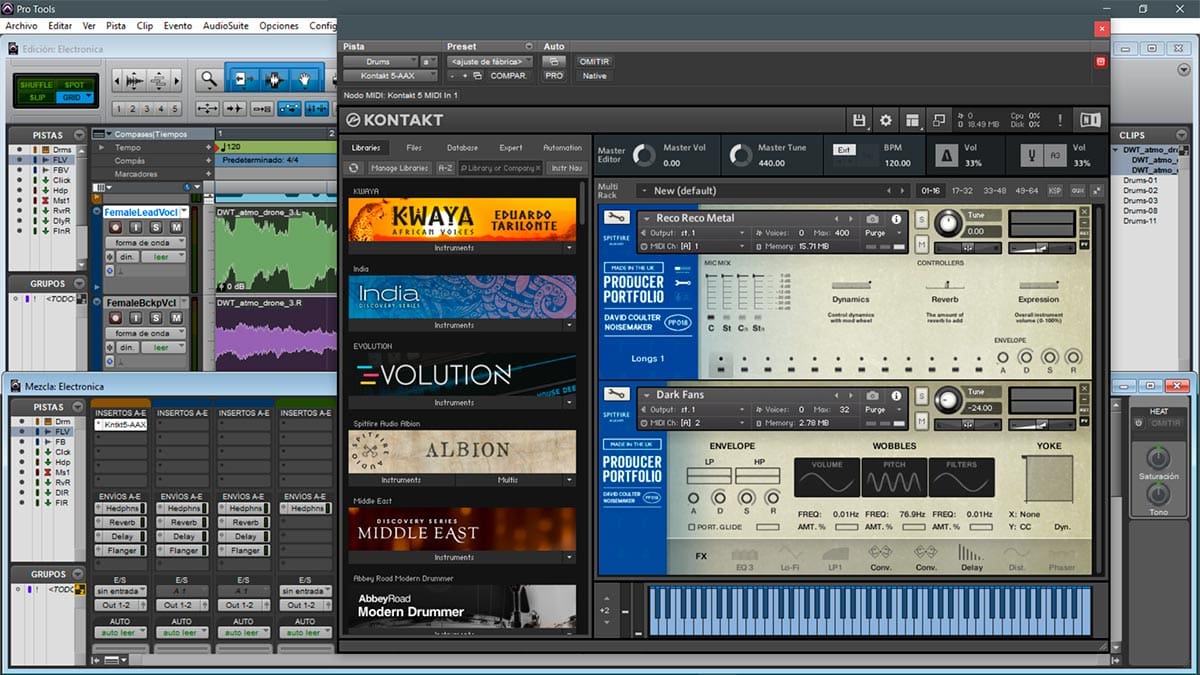Click the YOKE XY pad
Screen dimensions: 1200x675
coord(1048,478)
